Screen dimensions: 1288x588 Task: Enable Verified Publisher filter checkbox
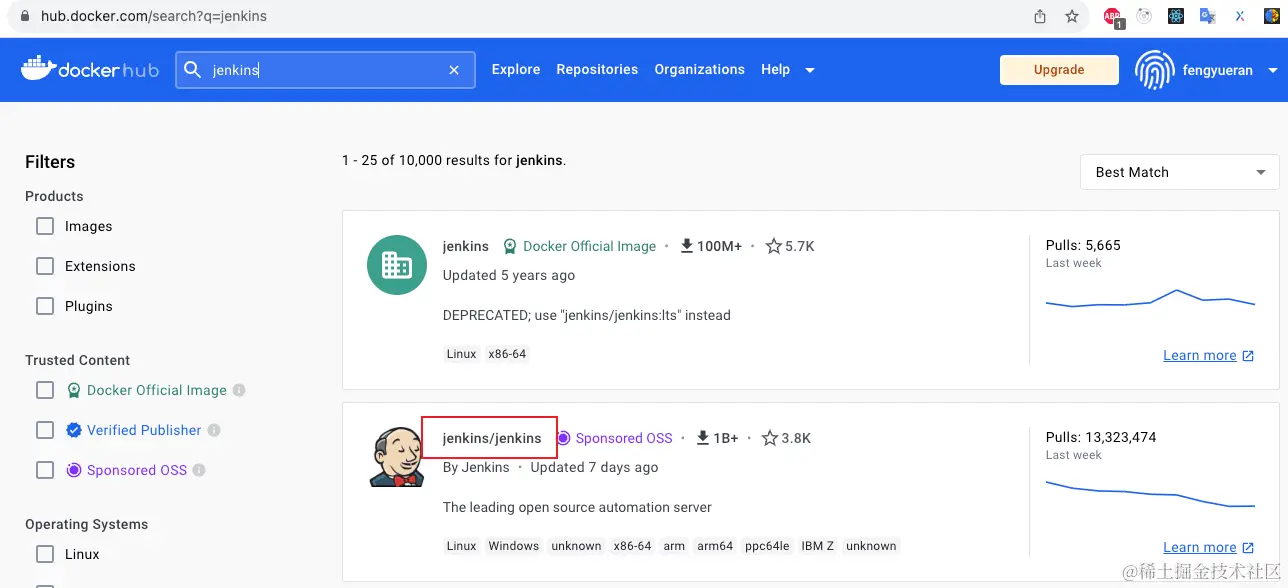point(45,430)
